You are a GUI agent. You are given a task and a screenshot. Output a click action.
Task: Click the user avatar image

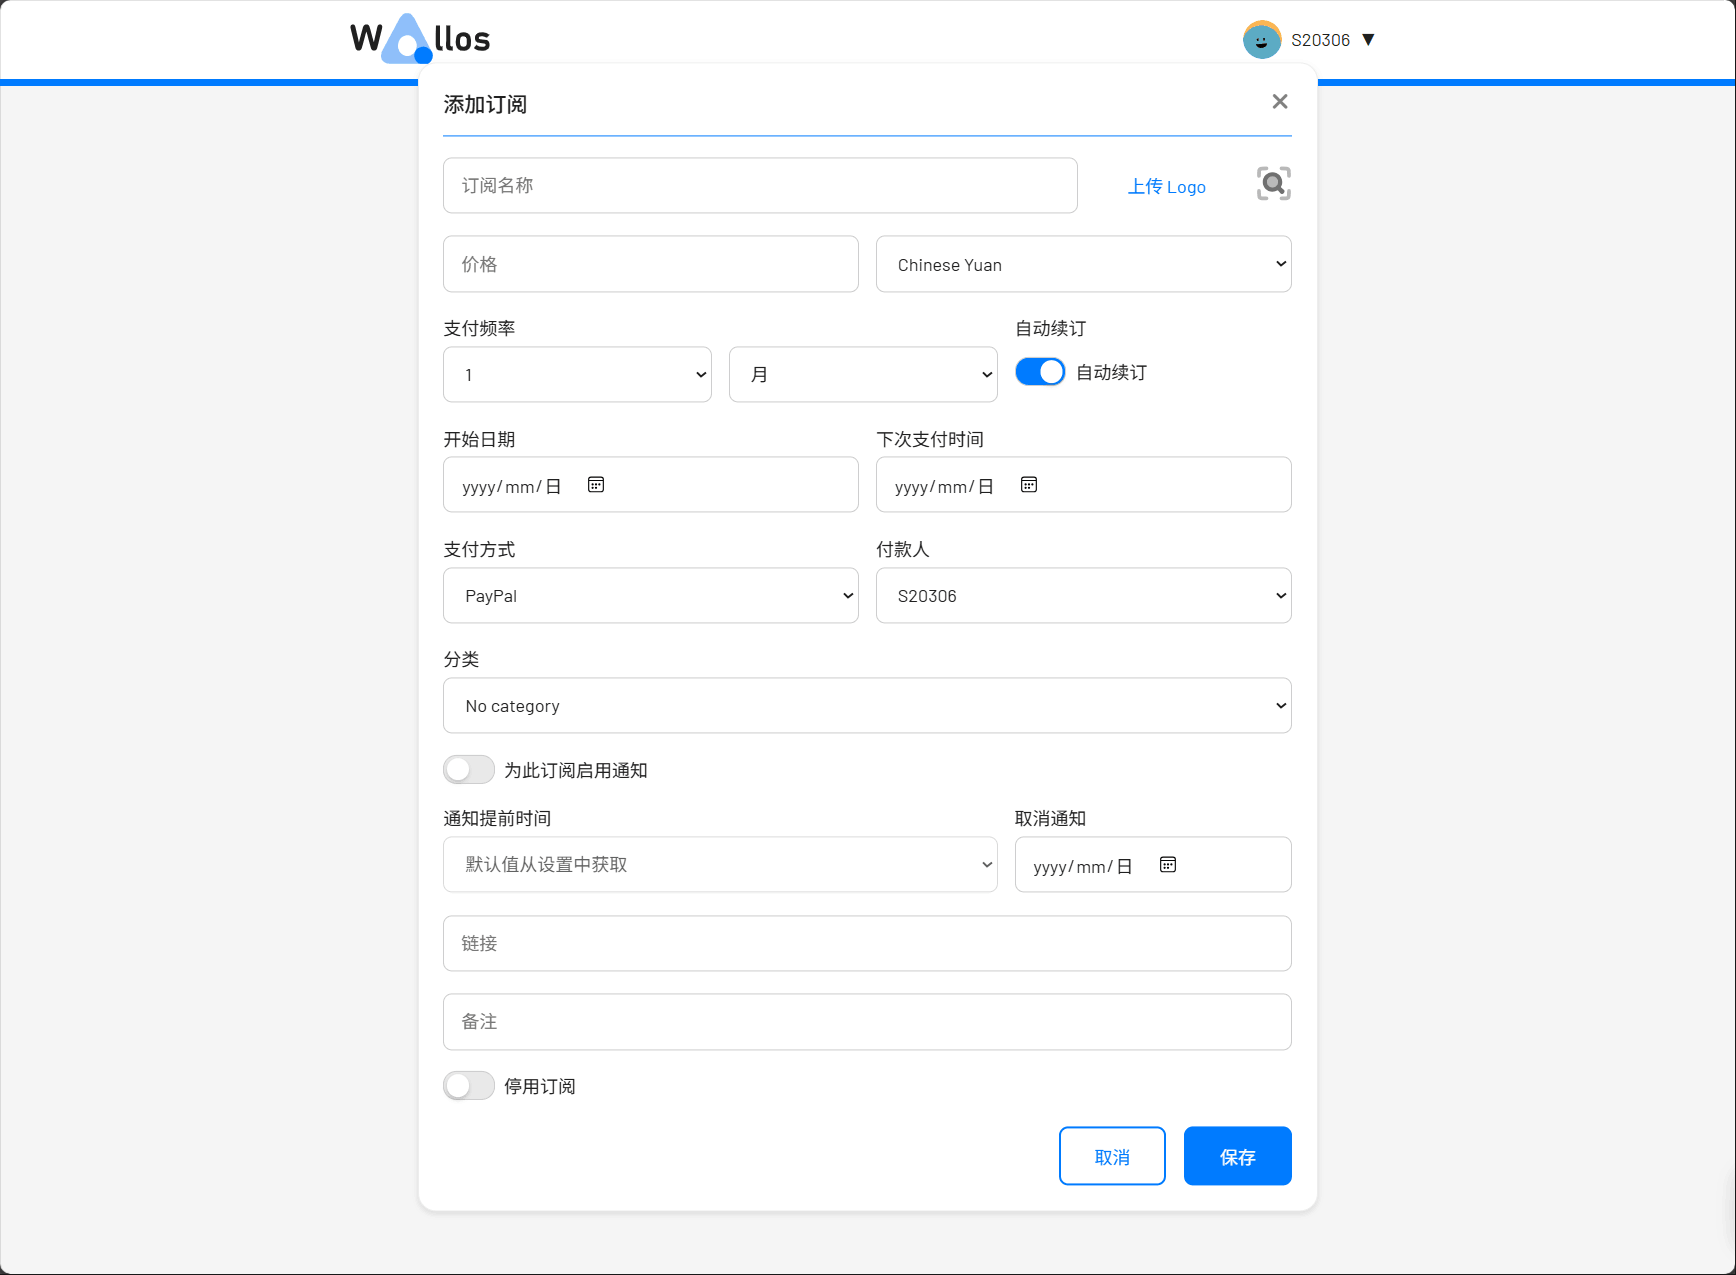1261,40
